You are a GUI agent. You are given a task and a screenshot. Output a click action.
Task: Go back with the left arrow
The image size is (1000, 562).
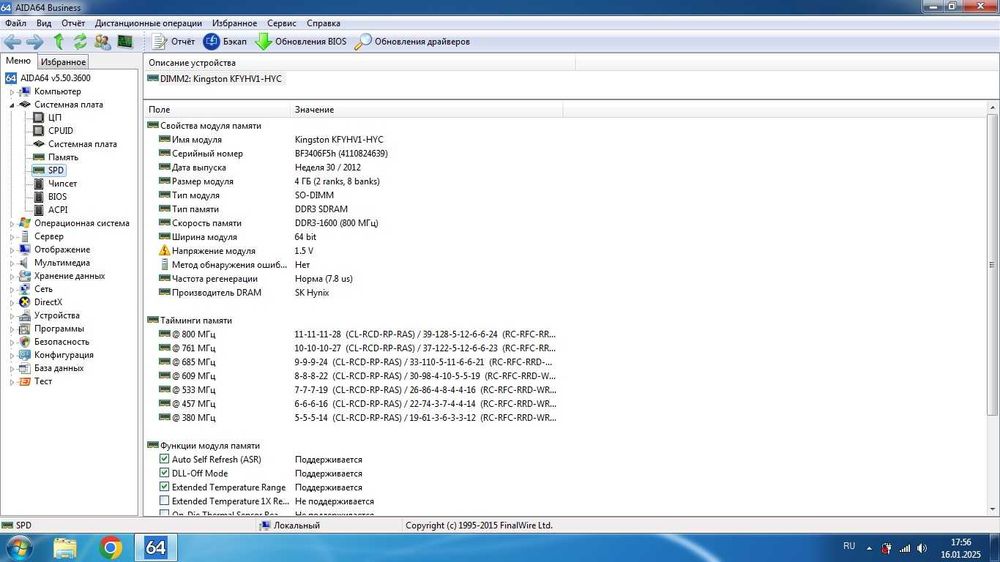(12, 42)
